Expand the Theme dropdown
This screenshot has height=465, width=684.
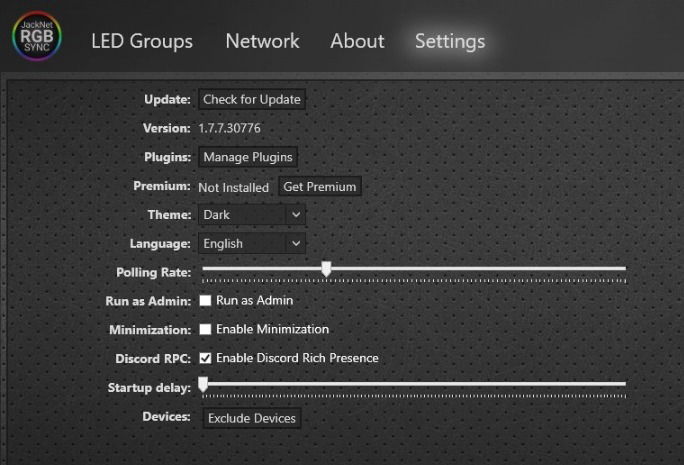pyautogui.click(x=252, y=215)
